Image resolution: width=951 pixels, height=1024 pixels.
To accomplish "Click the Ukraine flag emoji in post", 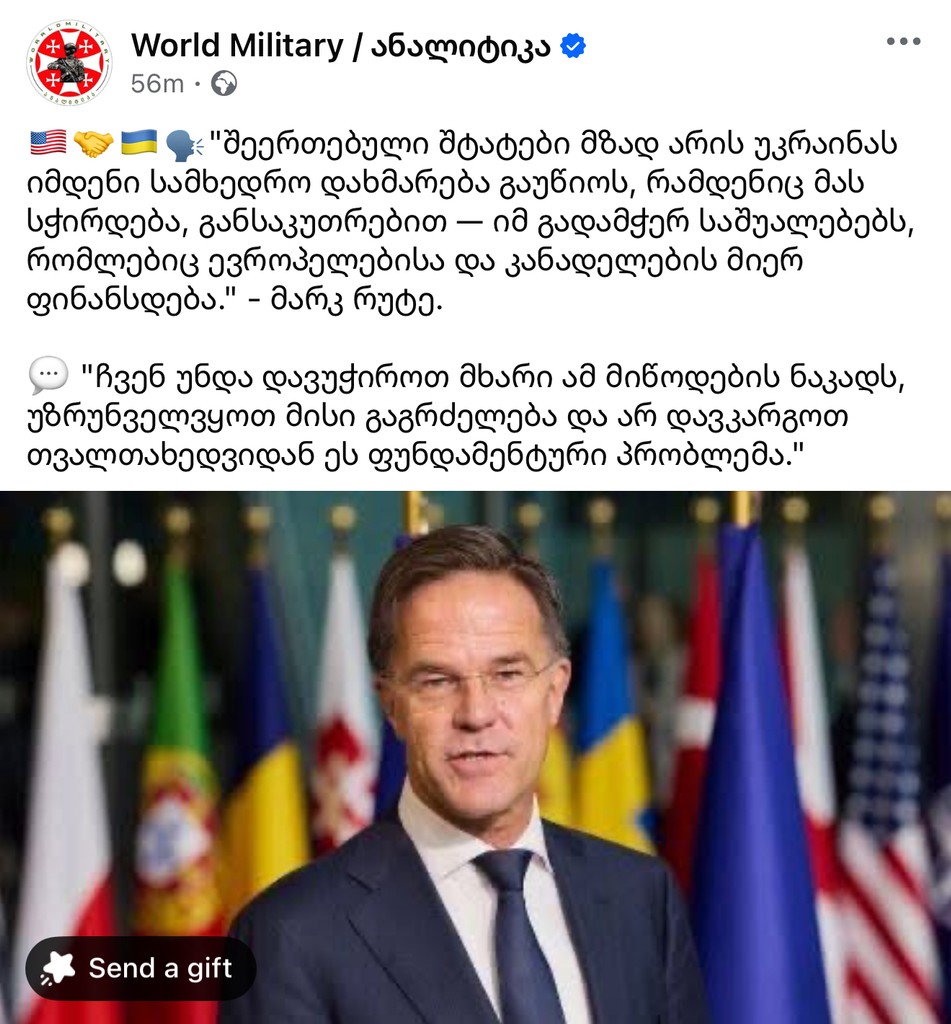I will [x=139, y=143].
